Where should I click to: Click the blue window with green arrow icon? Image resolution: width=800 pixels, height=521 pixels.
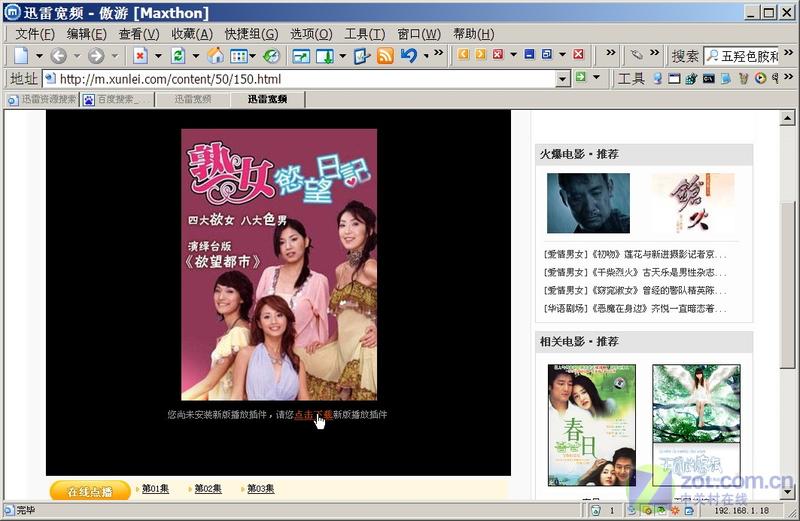click(301, 56)
